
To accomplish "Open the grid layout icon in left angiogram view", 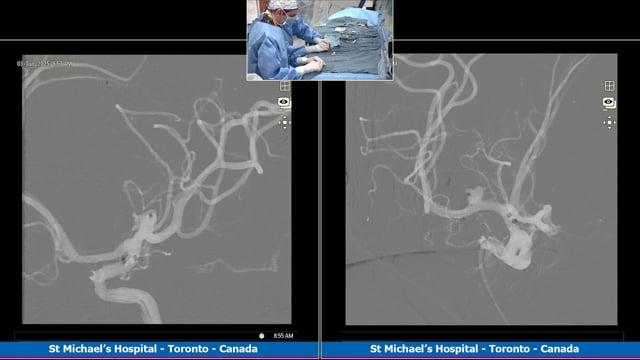I will 285,86.
